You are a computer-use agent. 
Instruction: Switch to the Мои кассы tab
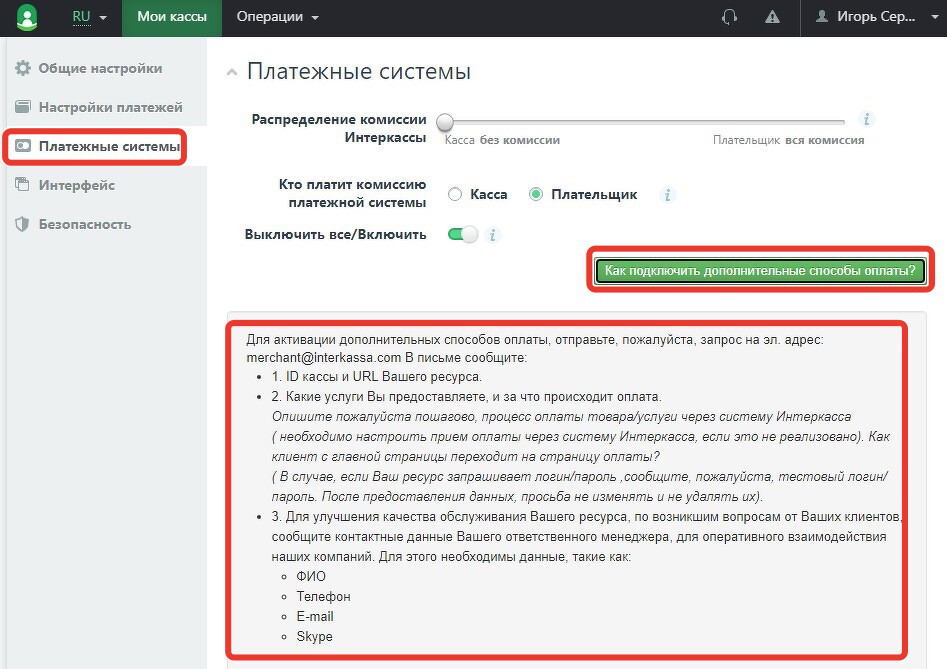pyautogui.click(x=172, y=18)
